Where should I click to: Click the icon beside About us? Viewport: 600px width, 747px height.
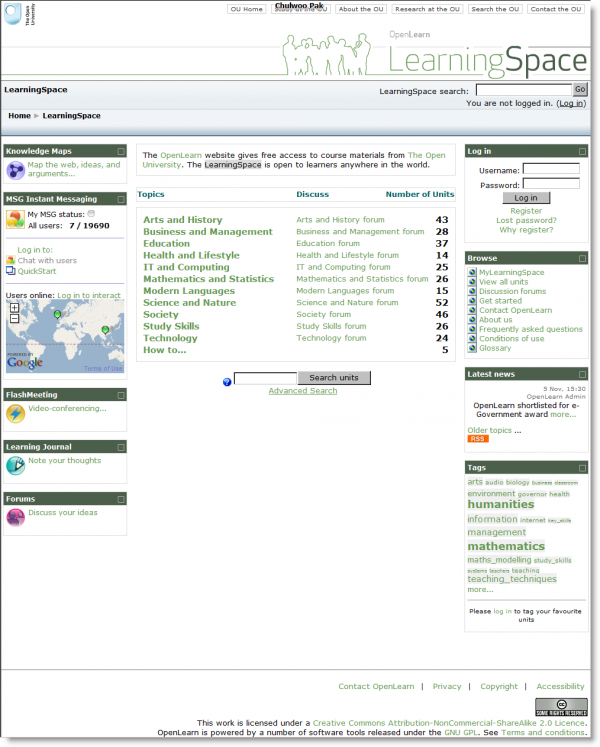pos(472,320)
